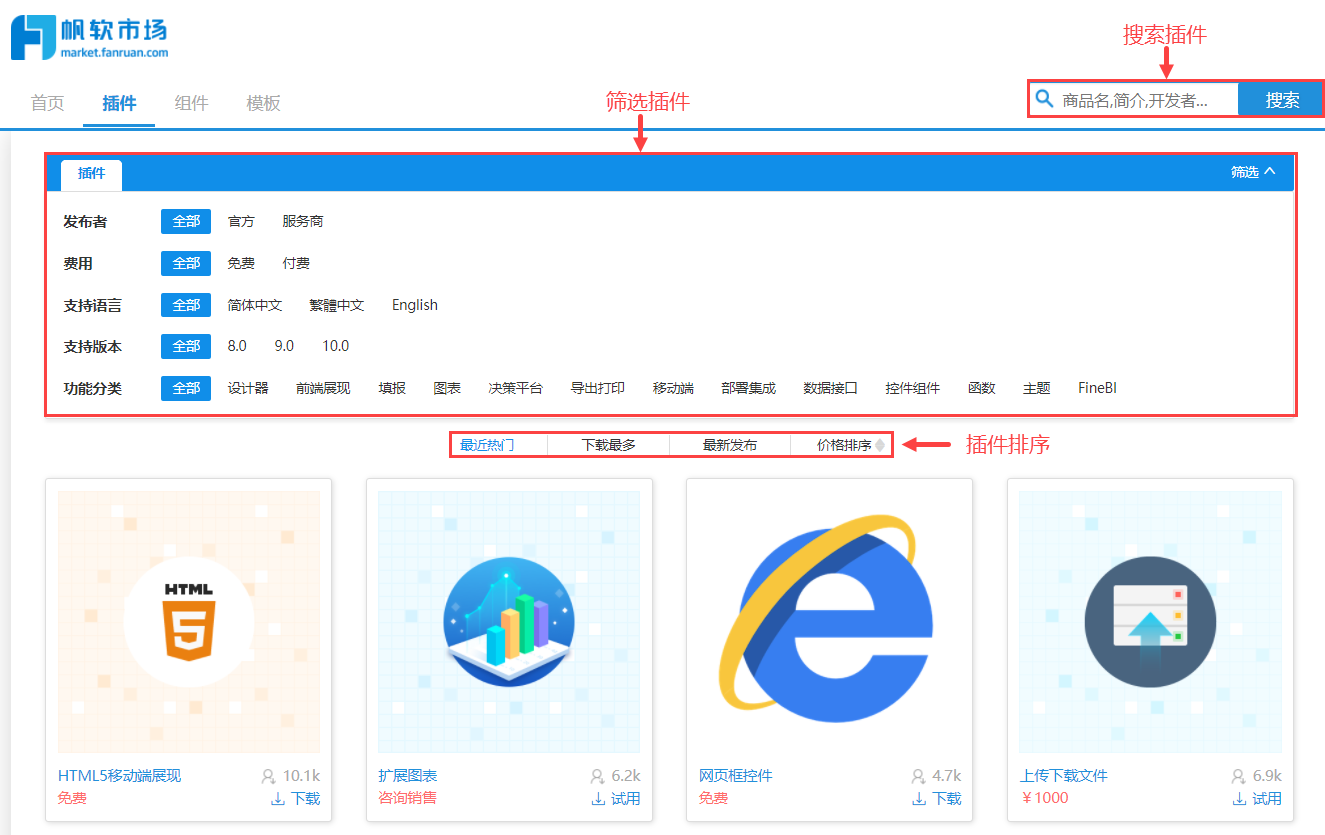The image size is (1325, 835).
Task: Click download icon on 扩展图表 card
Action: [x=598, y=799]
